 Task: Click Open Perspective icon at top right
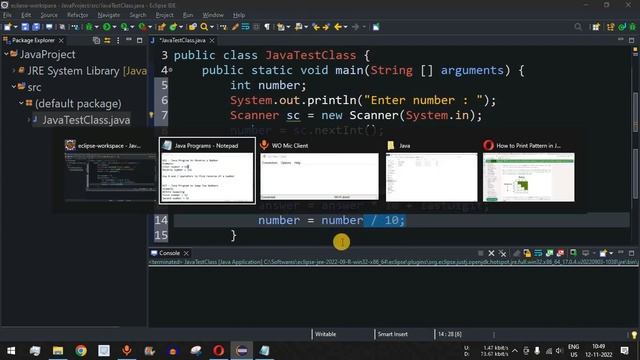596,27
